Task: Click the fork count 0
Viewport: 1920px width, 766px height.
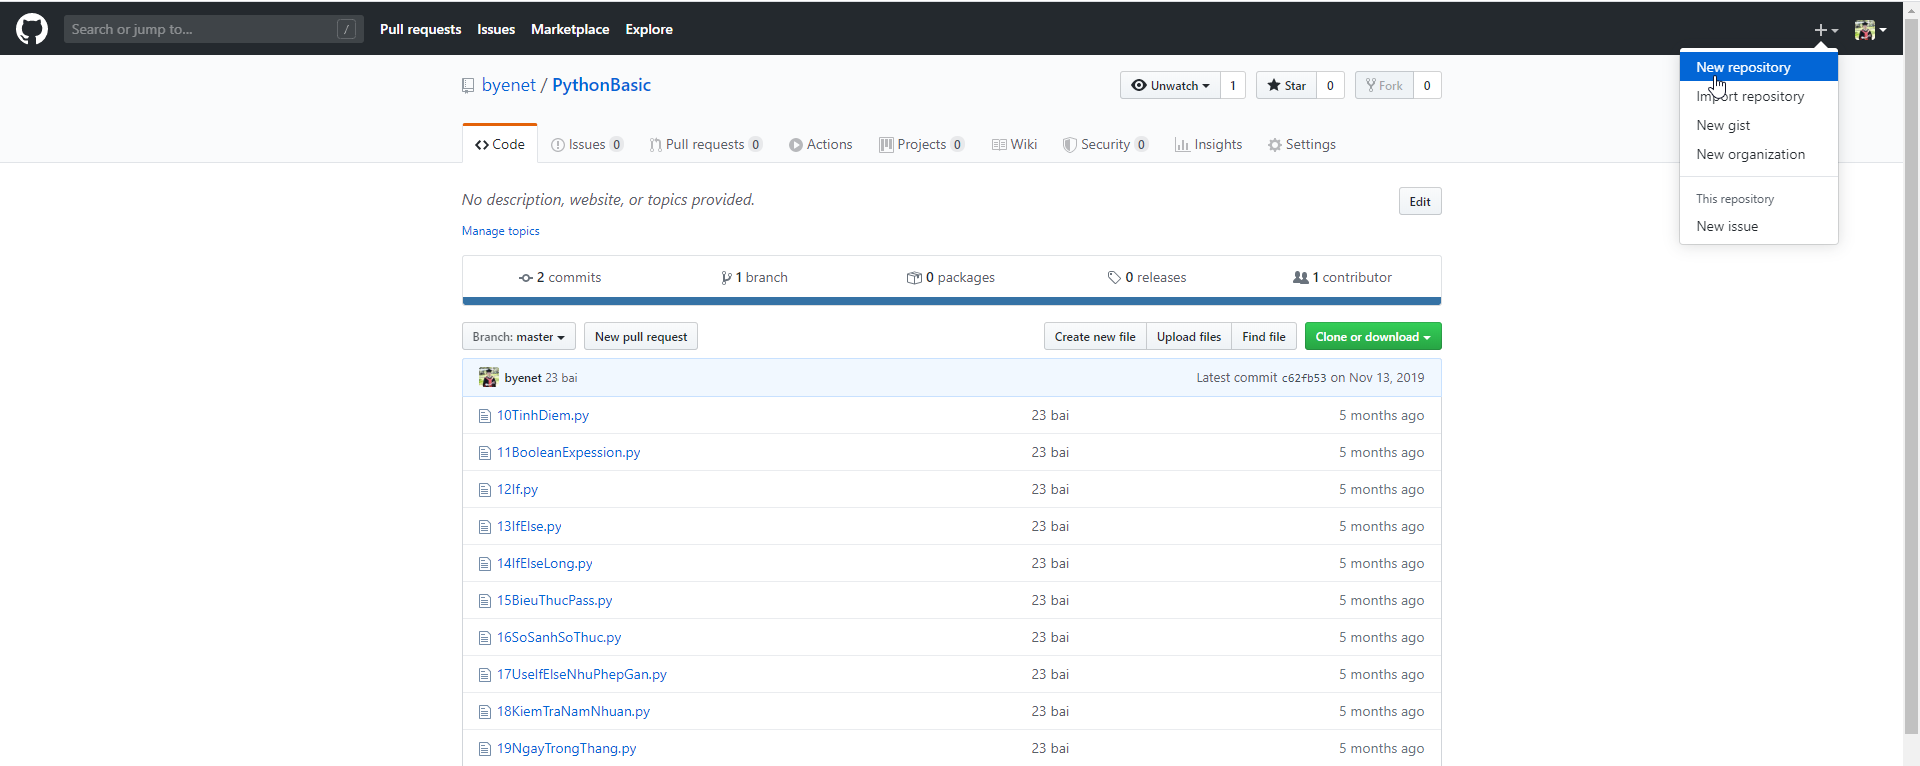Action: coord(1427,85)
